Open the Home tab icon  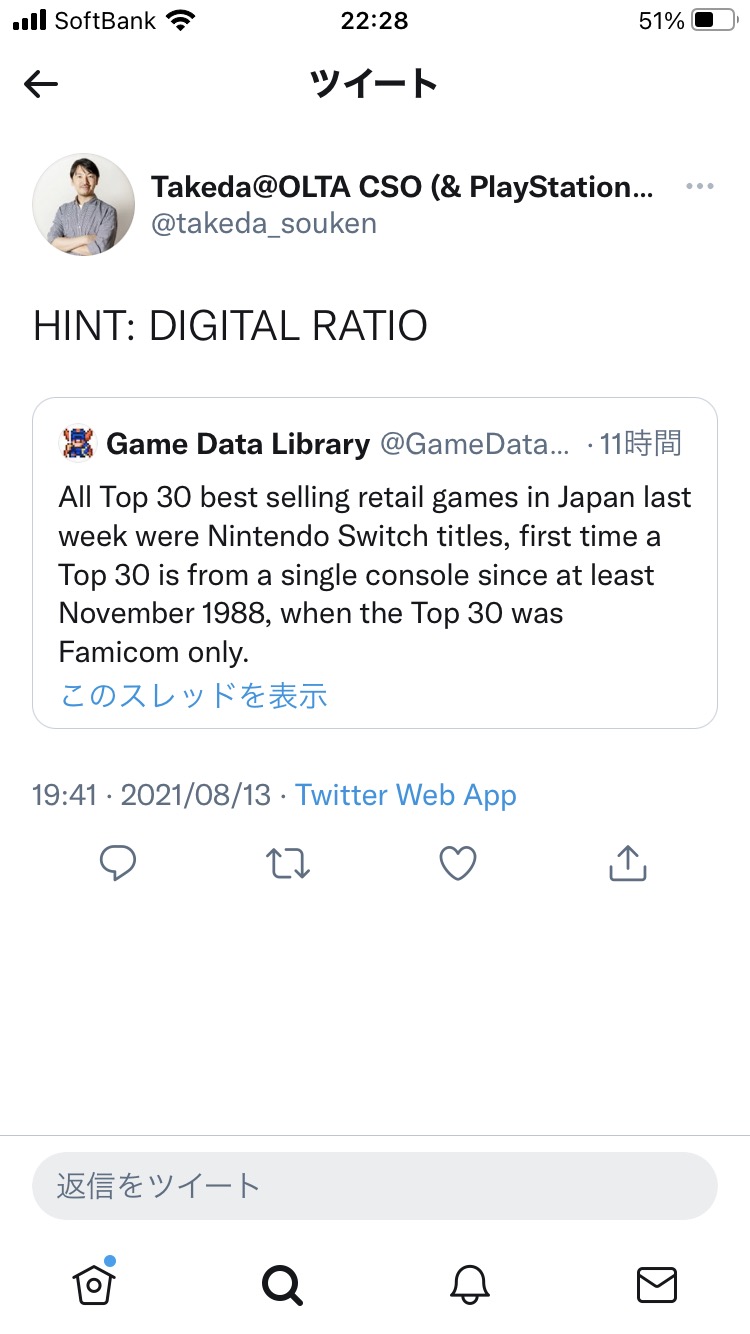(94, 1283)
